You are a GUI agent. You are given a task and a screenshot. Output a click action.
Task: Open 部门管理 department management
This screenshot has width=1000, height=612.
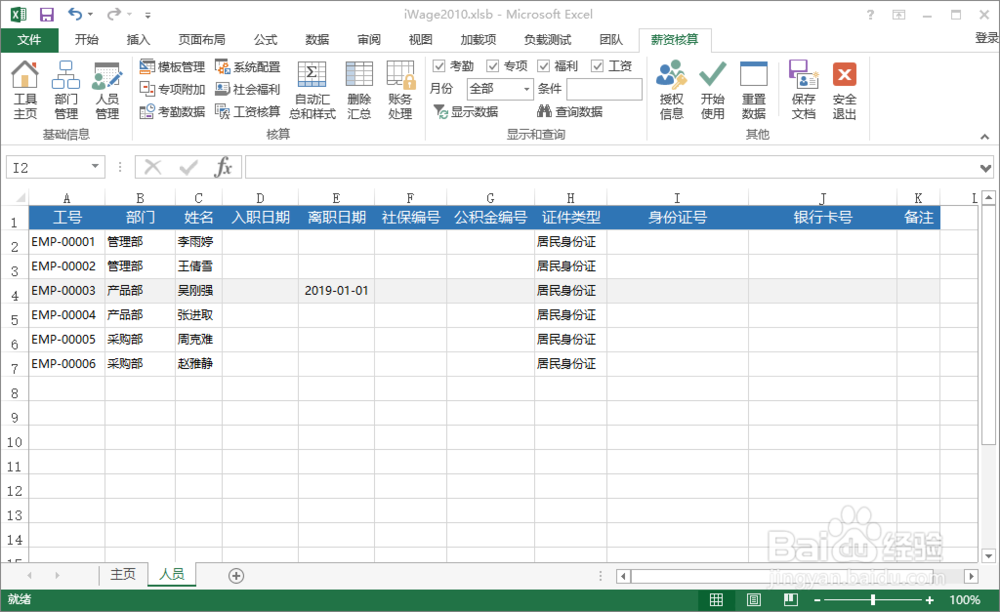point(66,89)
